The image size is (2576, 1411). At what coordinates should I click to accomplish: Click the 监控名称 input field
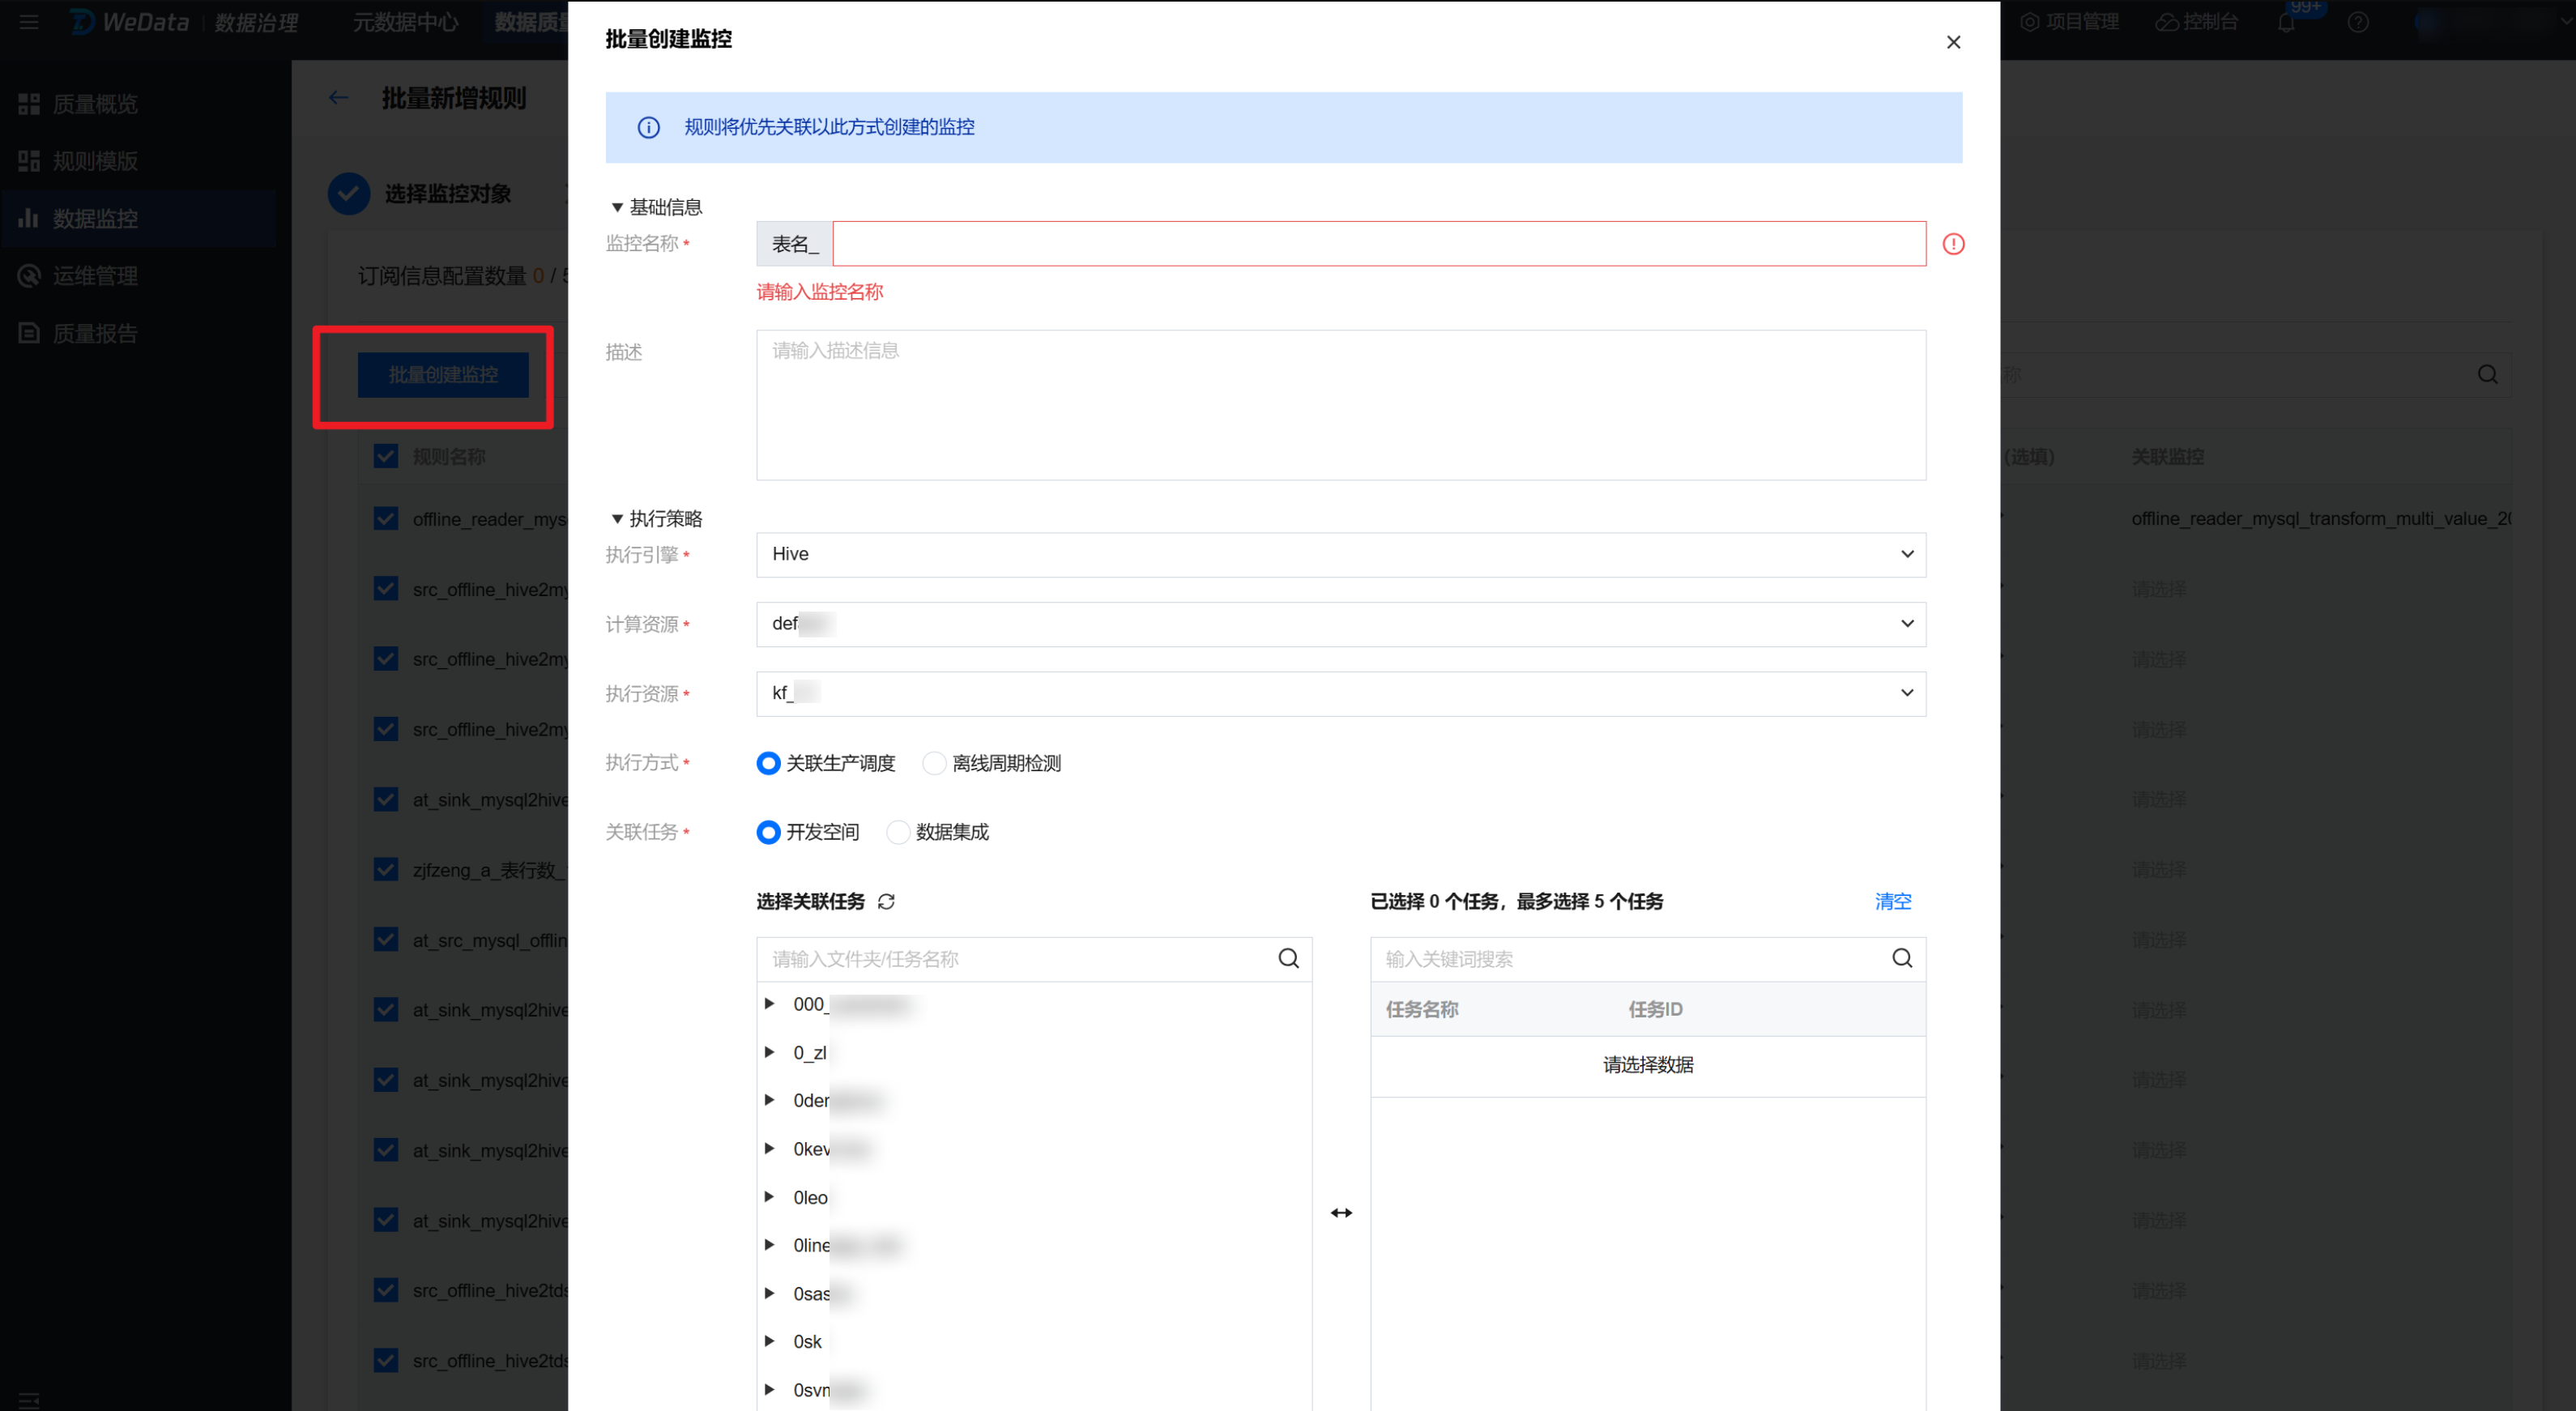point(1379,244)
